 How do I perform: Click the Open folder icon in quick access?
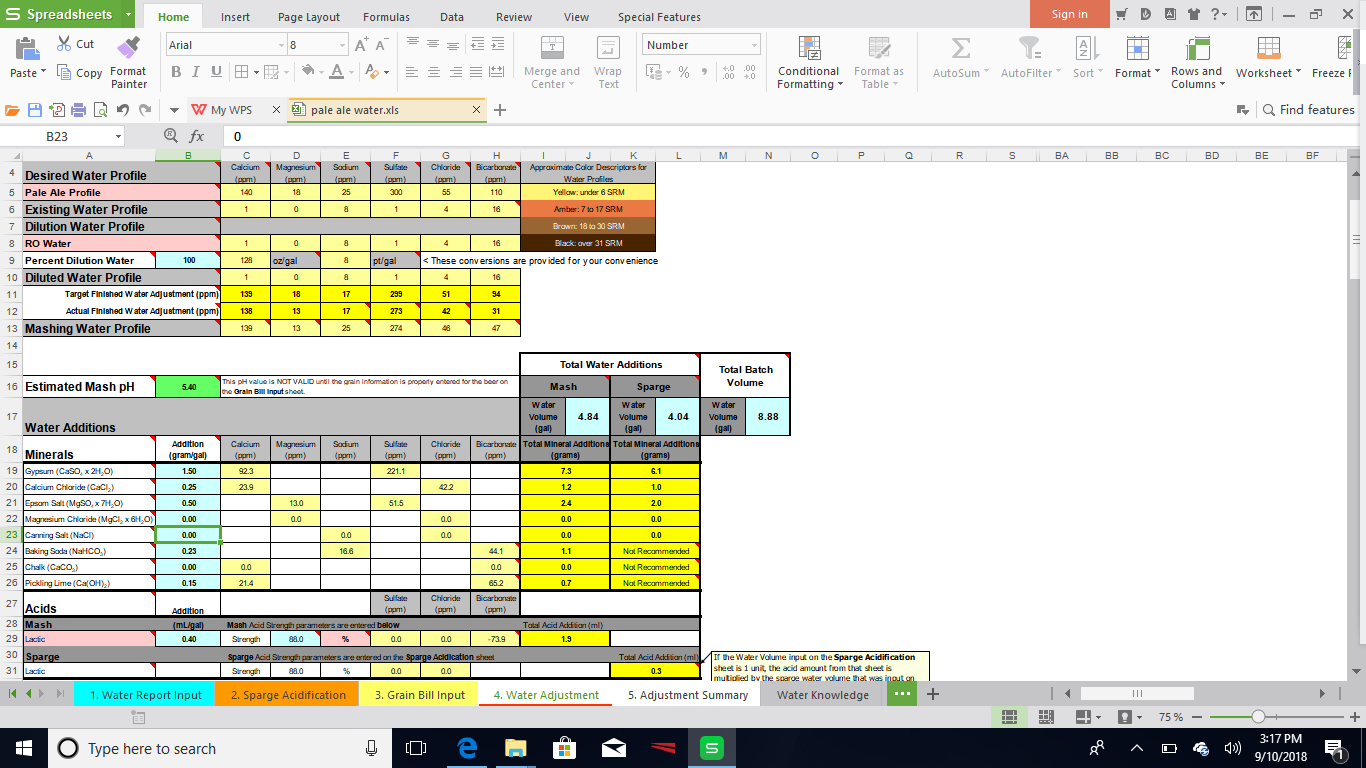click(13, 110)
